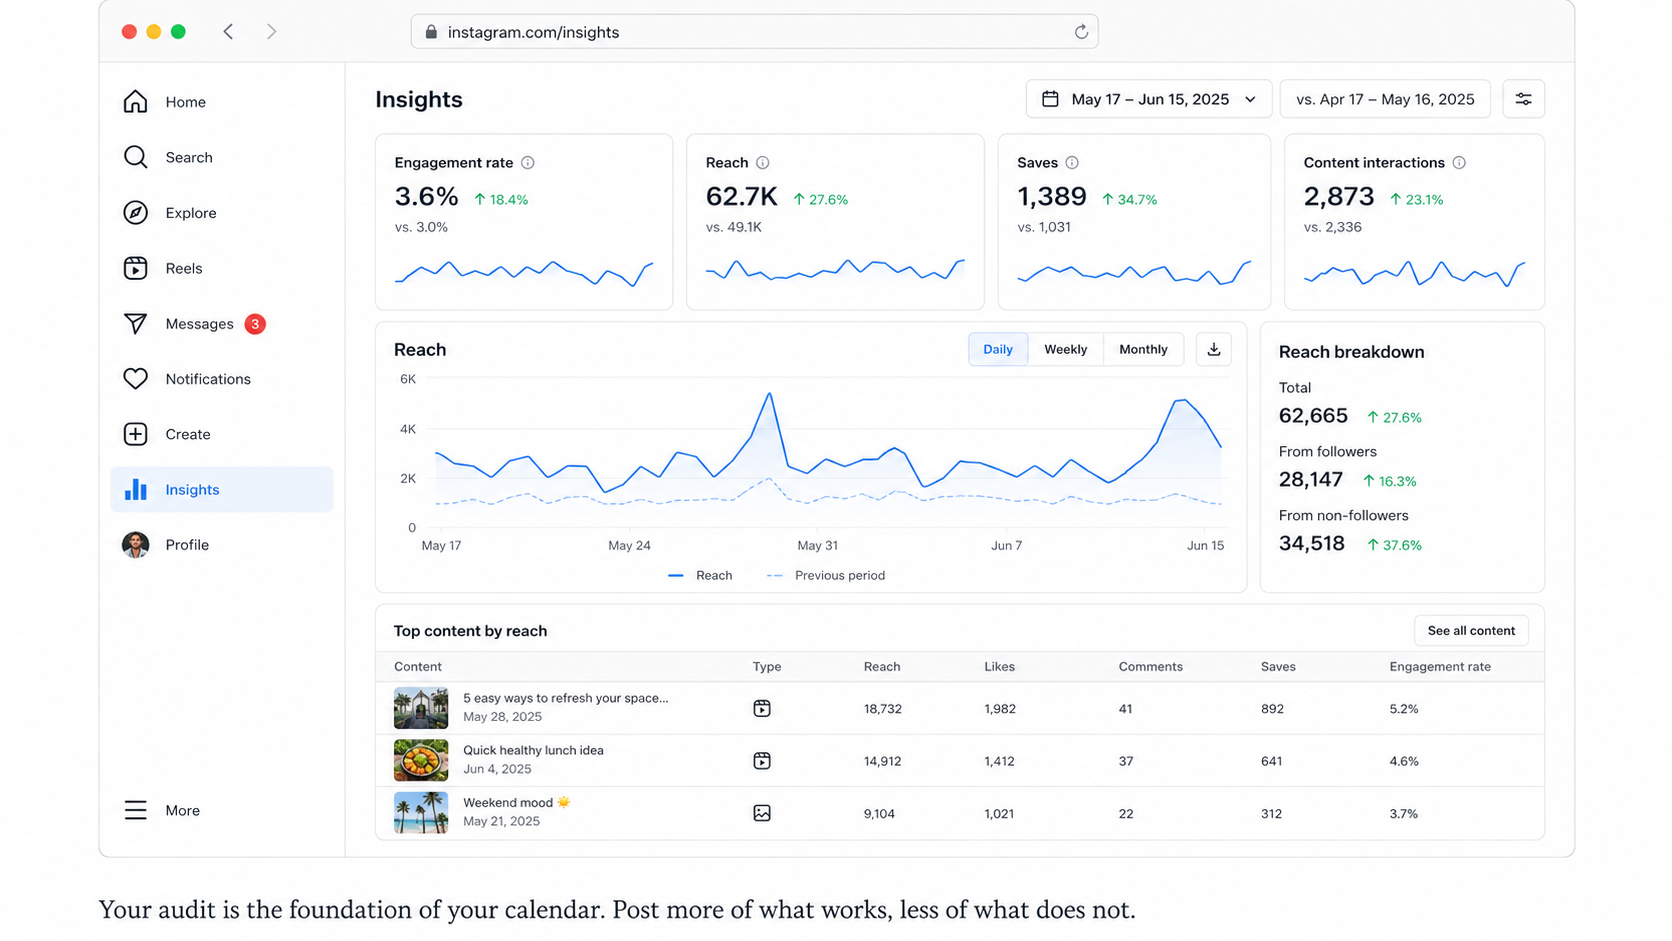The height and width of the screenshot is (941, 1672).
Task: Expand the May 17 – Jun 15, 2025 date dropdown
Action: click(x=1148, y=99)
